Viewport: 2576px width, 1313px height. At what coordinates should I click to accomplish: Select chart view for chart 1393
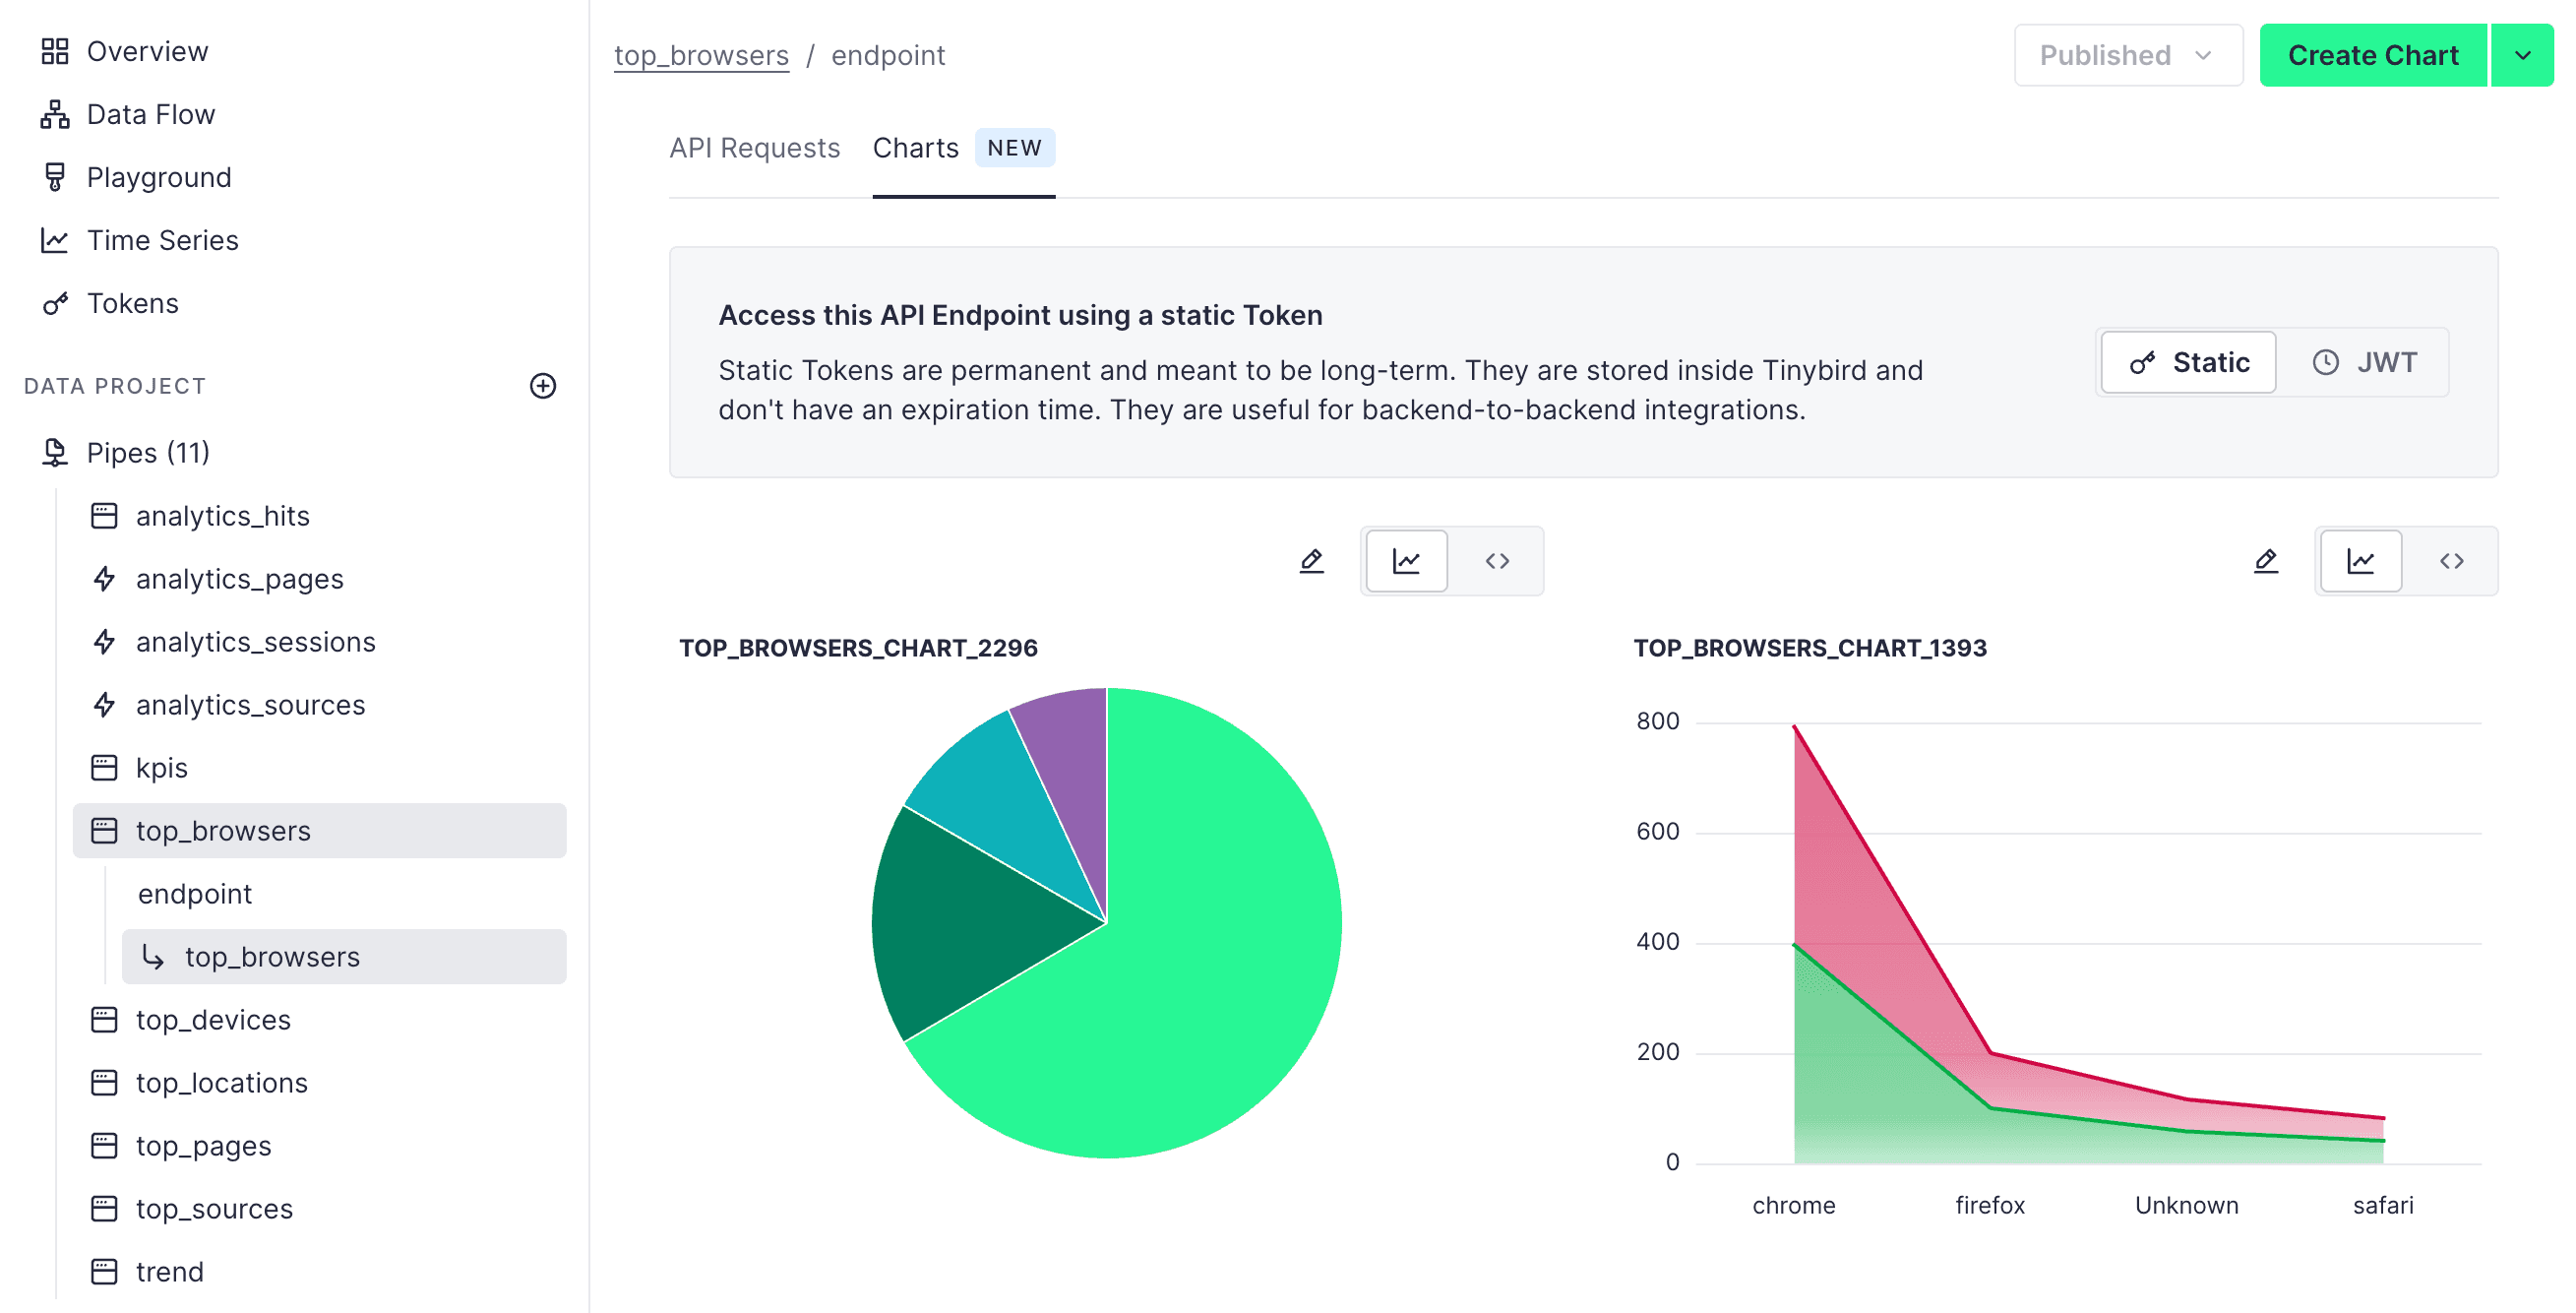pos(2360,561)
